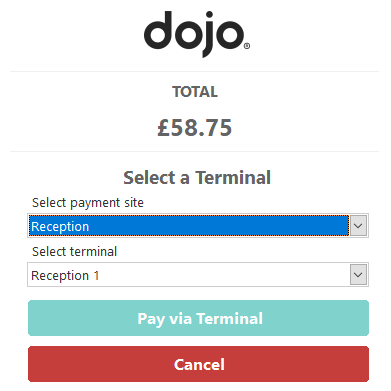This screenshot has width=391, height=391.
Task: Click the registered trademark symbol beside dojo
Action: pos(247,46)
